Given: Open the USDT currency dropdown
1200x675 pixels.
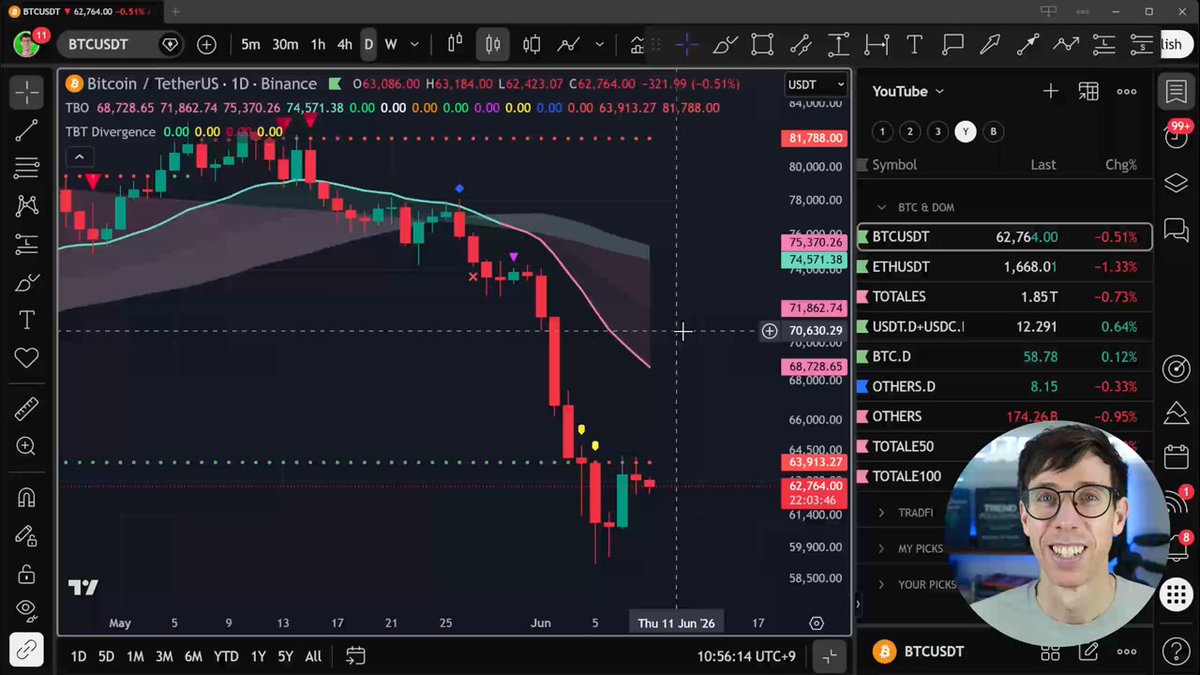Looking at the screenshot, I should tap(816, 84).
